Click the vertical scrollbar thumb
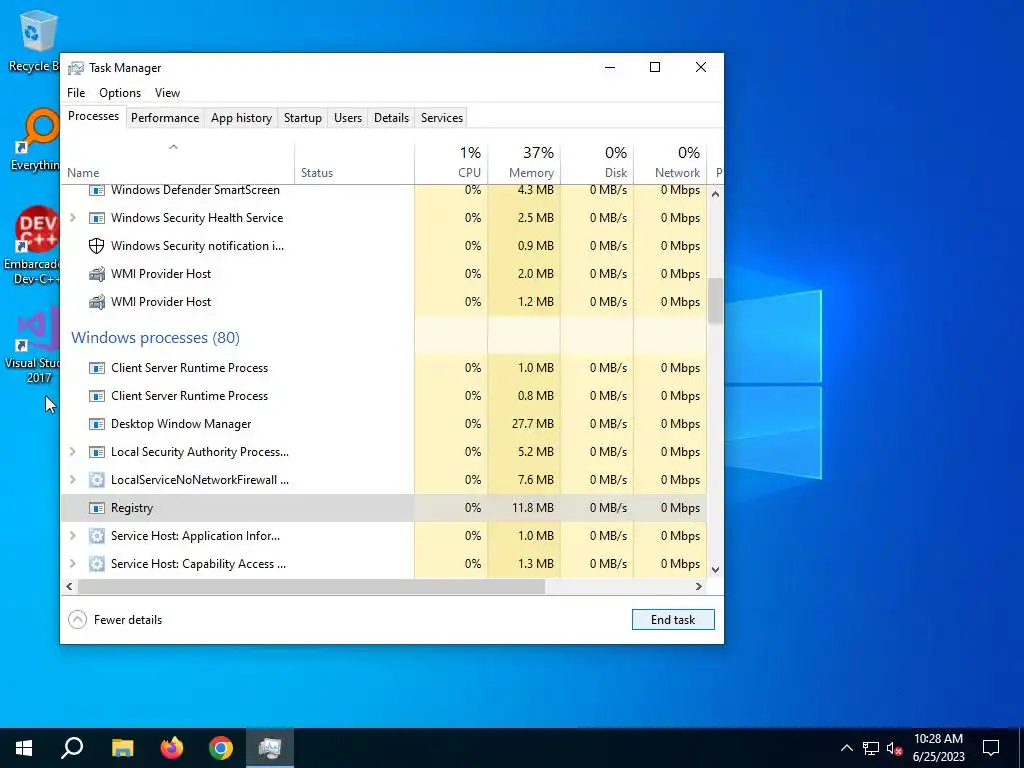 tap(715, 301)
